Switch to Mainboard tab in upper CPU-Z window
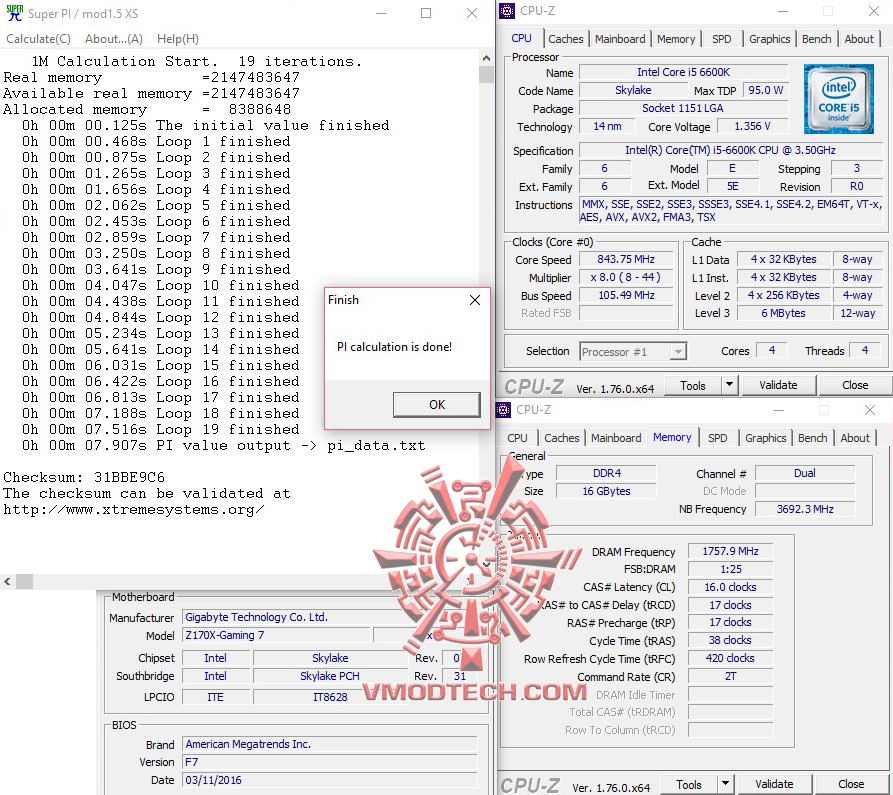The width and height of the screenshot is (893, 795). [x=620, y=39]
